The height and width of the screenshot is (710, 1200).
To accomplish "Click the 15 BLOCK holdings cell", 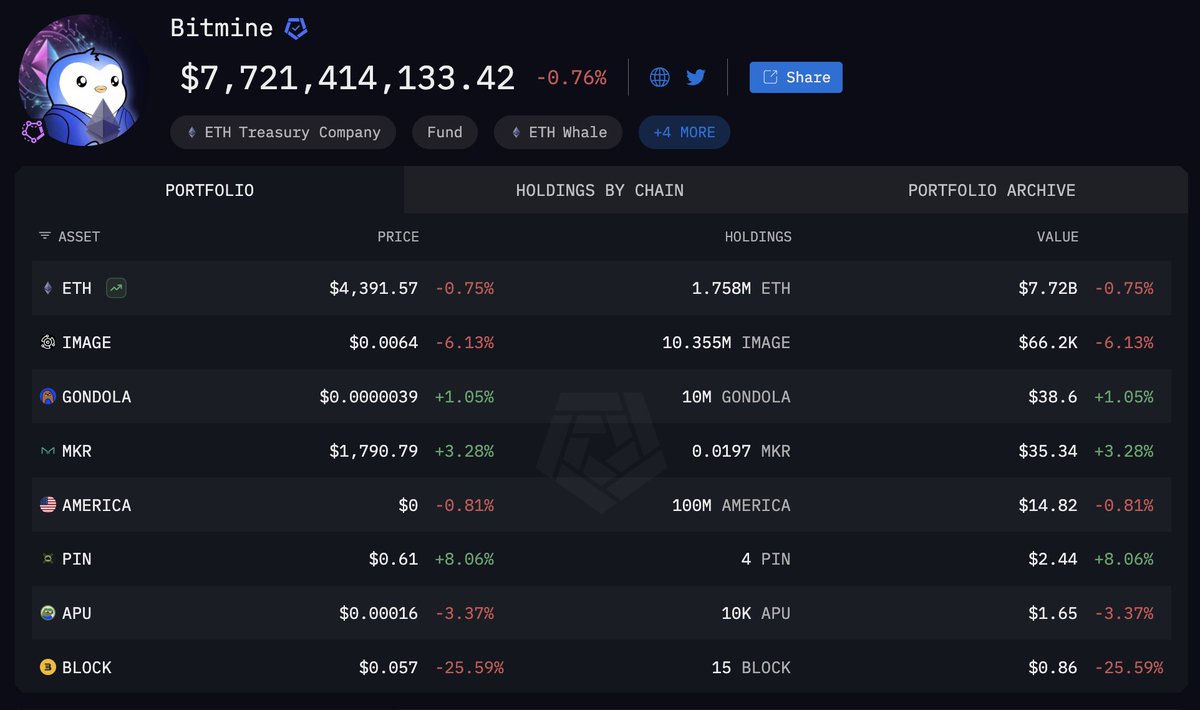I will tap(751, 667).
